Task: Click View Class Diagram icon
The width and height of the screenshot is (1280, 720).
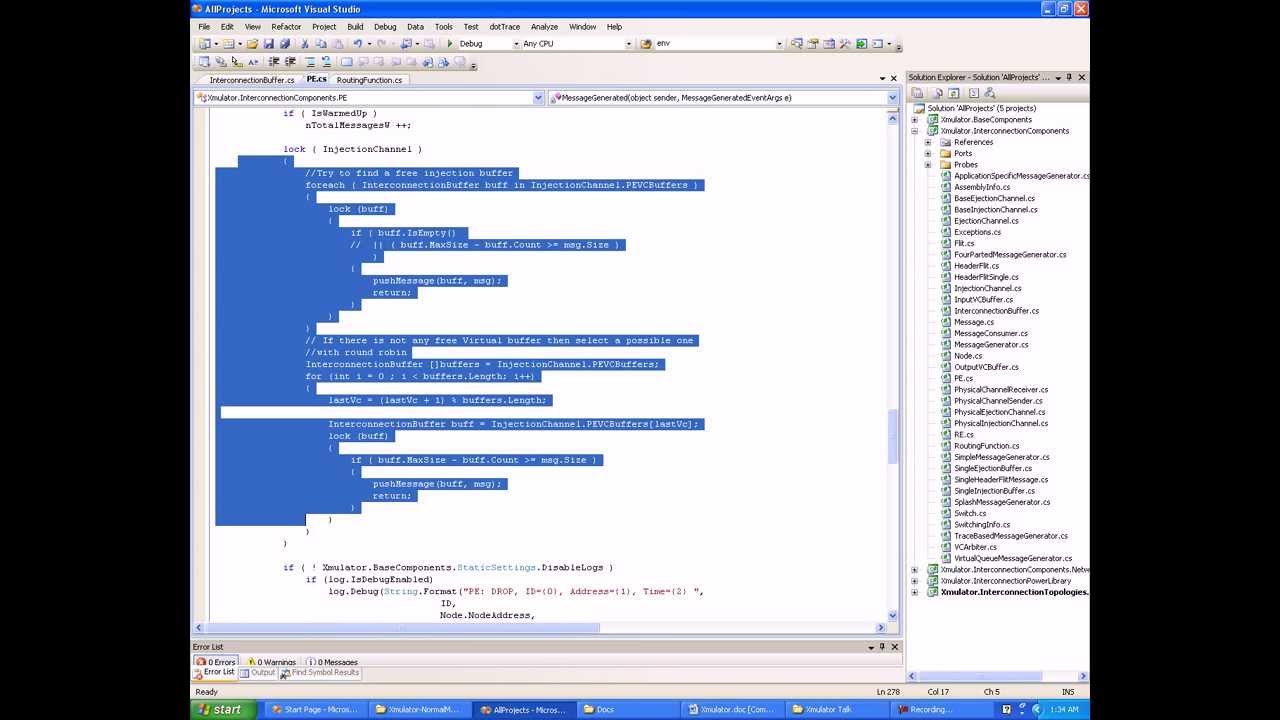Action: [990, 93]
